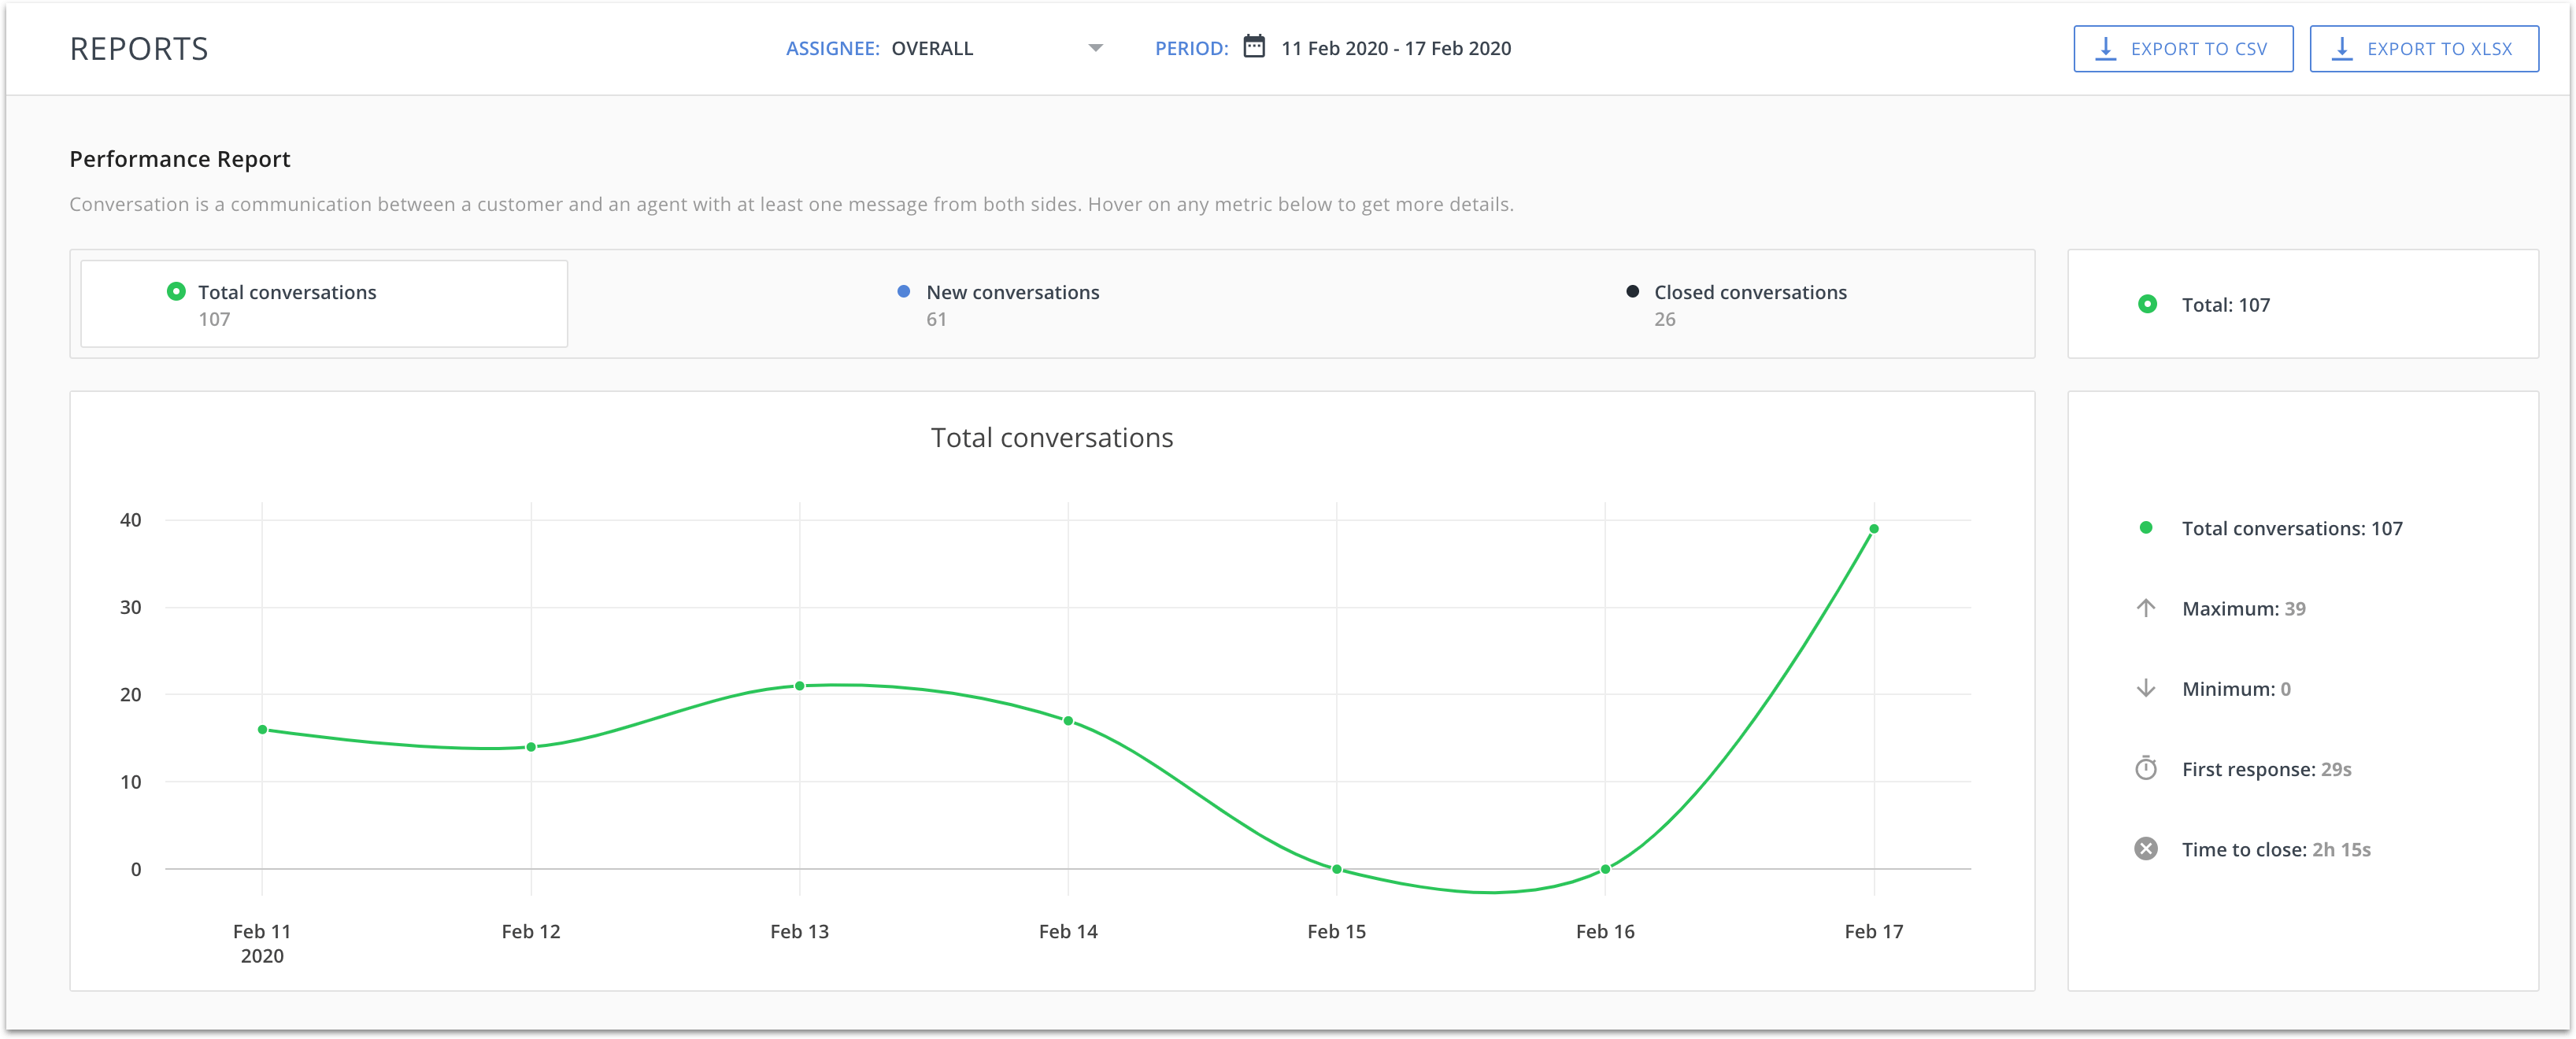The height and width of the screenshot is (1039, 2576).
Task: Click the Feb 17 peak data point
Action: point(1874,529)
